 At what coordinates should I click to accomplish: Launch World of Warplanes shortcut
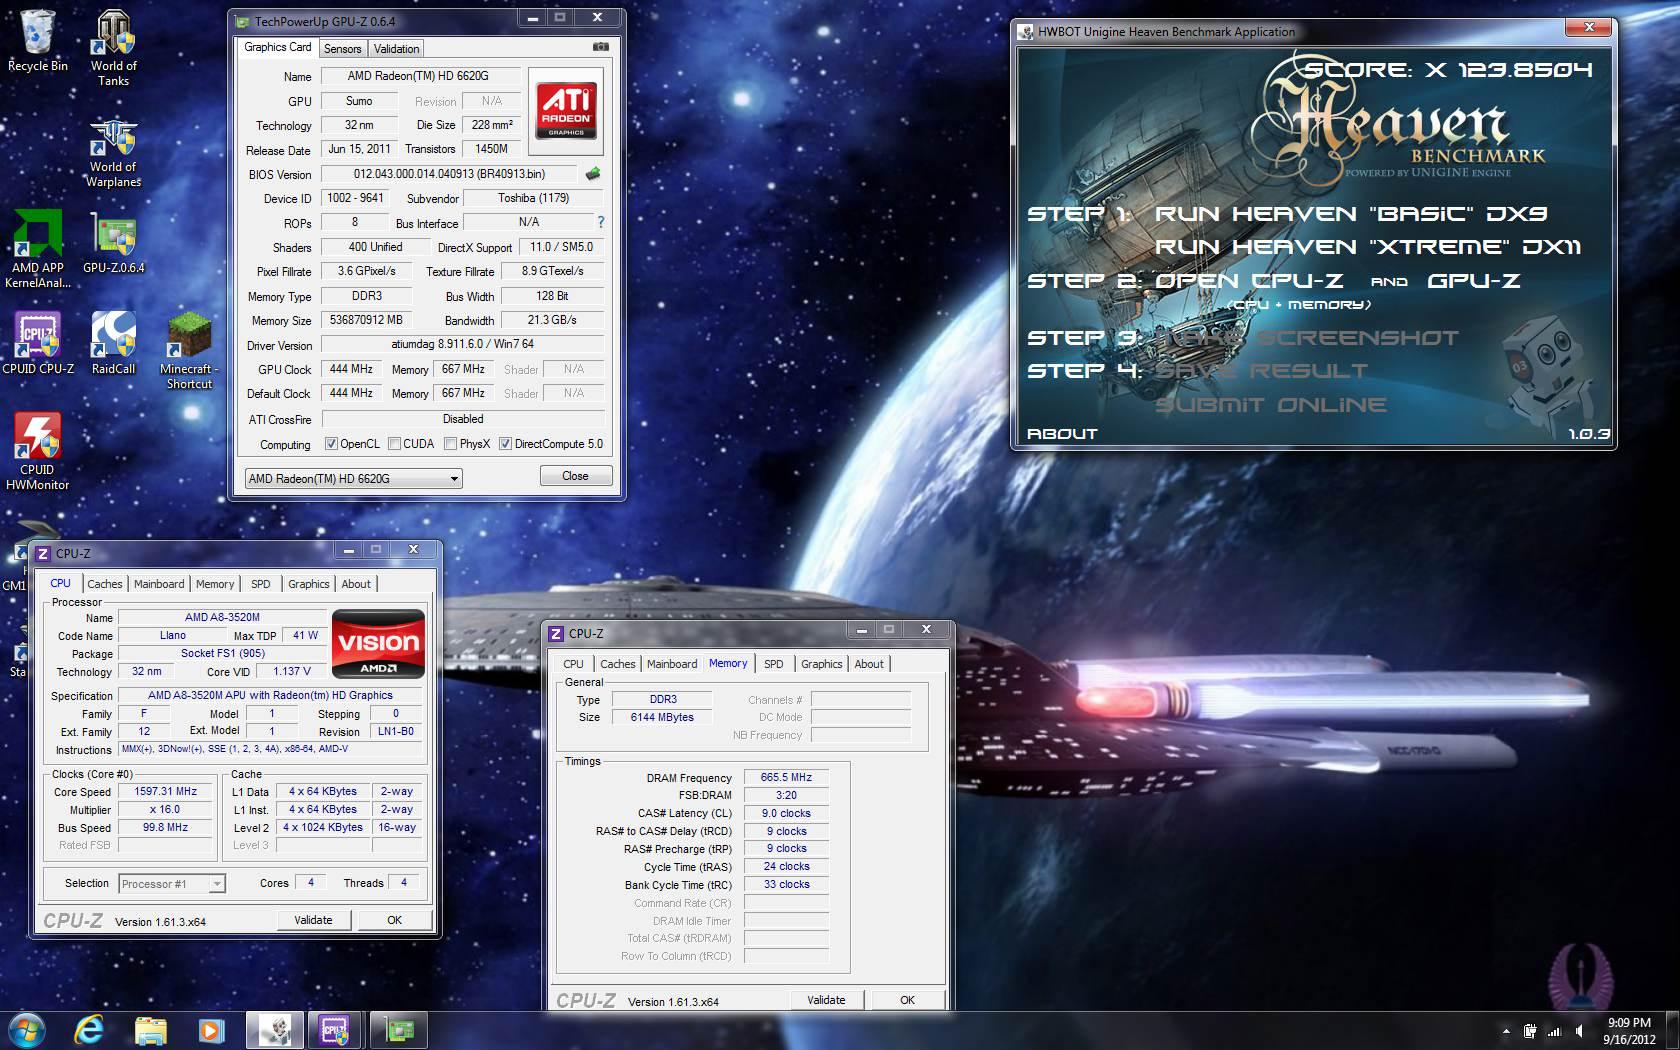[113, 153]
